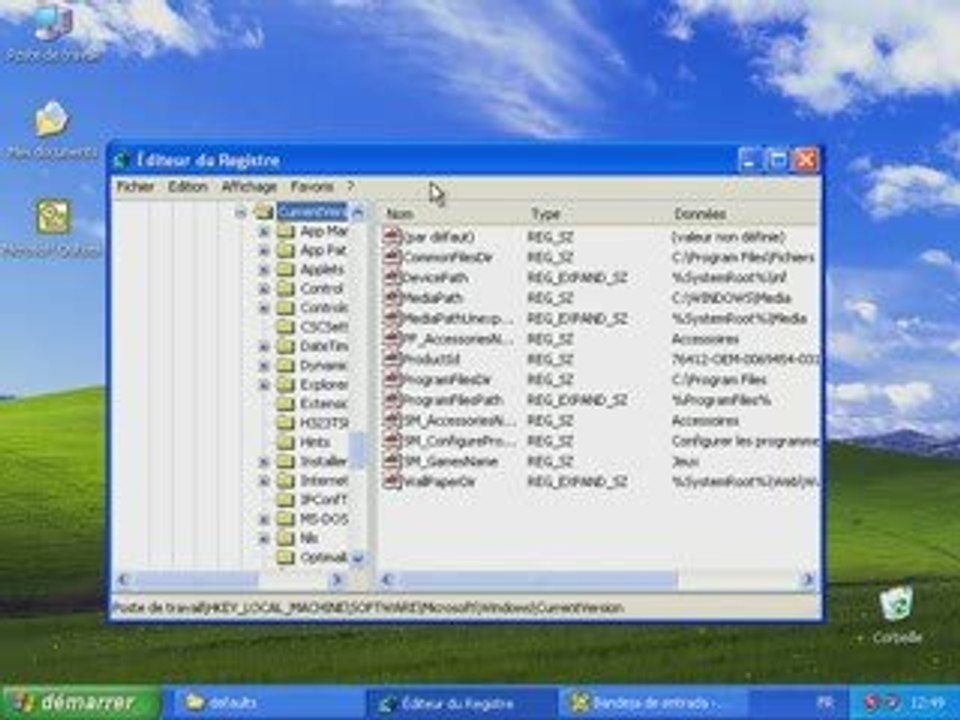Open the Fichier menu
The image size is (960, 720).
pos(135,187)
